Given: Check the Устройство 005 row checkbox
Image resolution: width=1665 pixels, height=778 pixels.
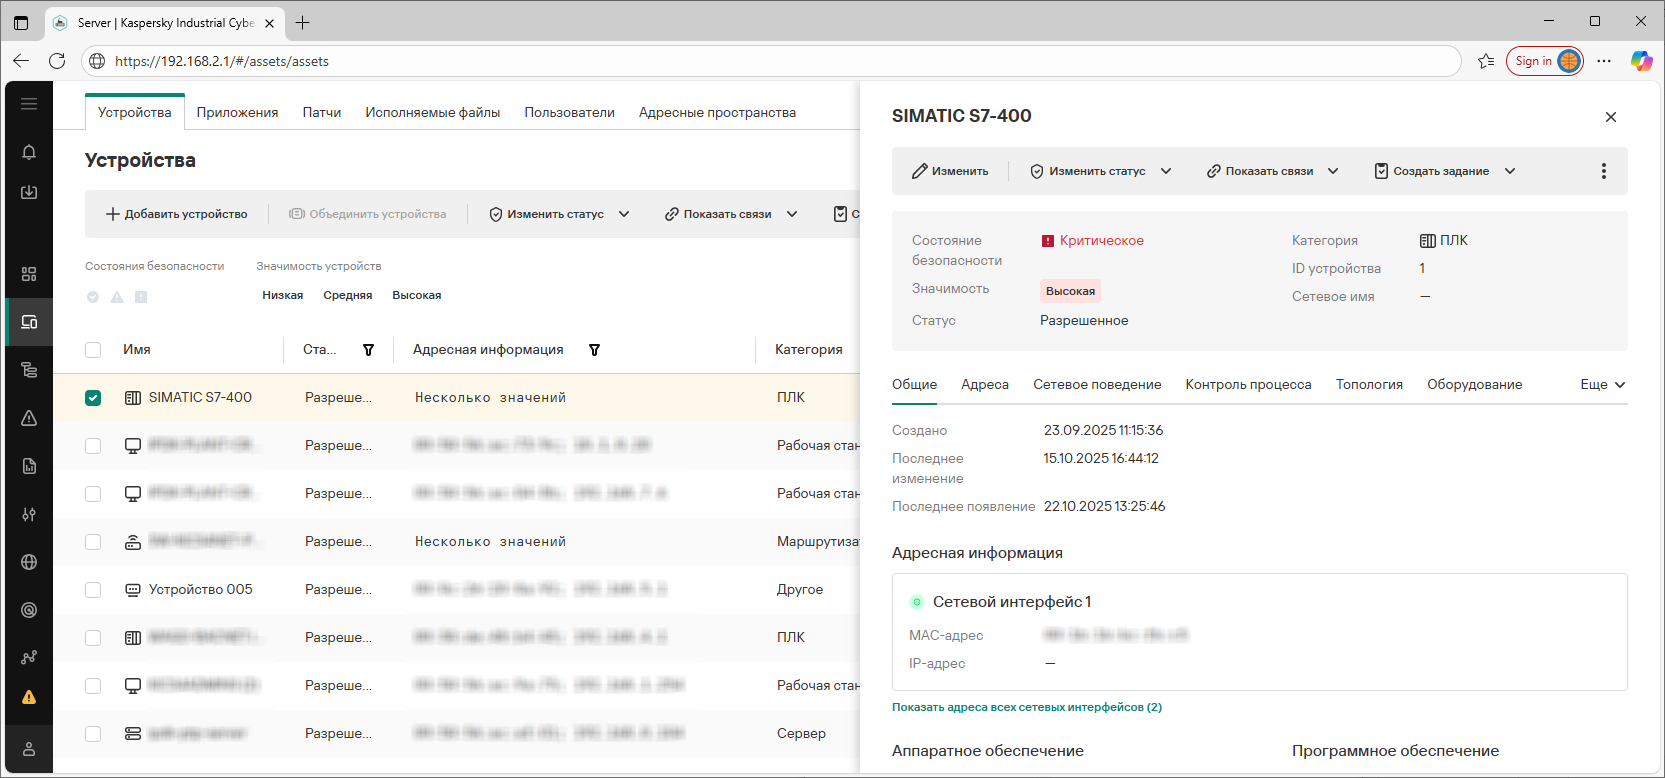Looking at the screenshot, I should 93,590.
